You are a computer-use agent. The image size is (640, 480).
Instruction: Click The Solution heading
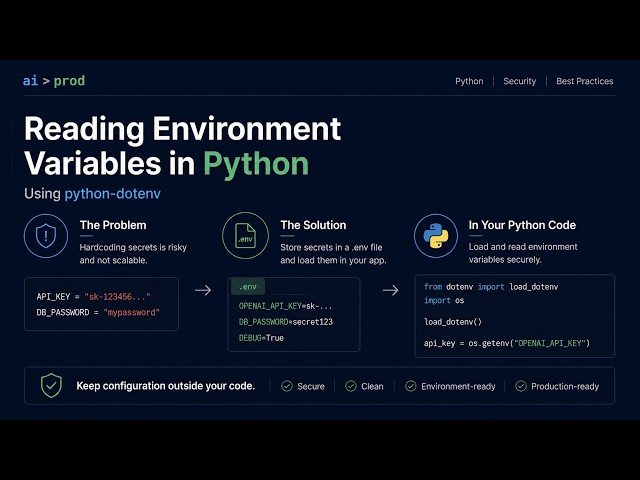tap(313, 225)
